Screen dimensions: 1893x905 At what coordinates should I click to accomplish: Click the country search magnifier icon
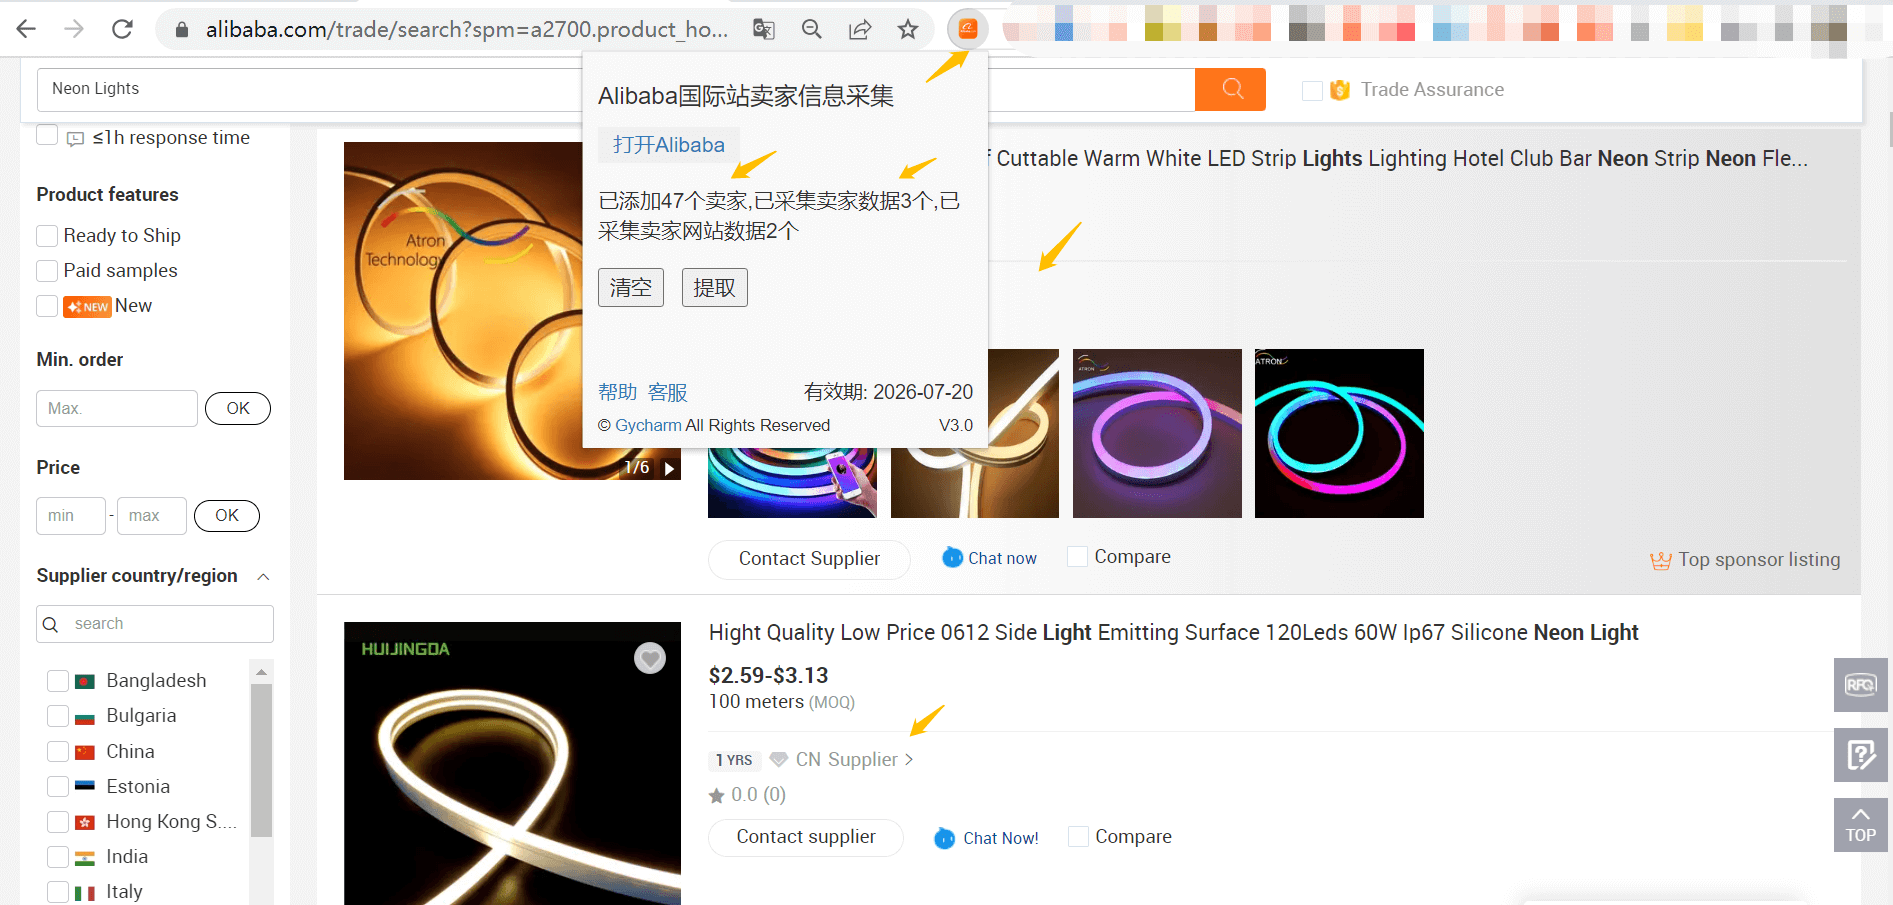pyautogui.click(x=51, y=624)
